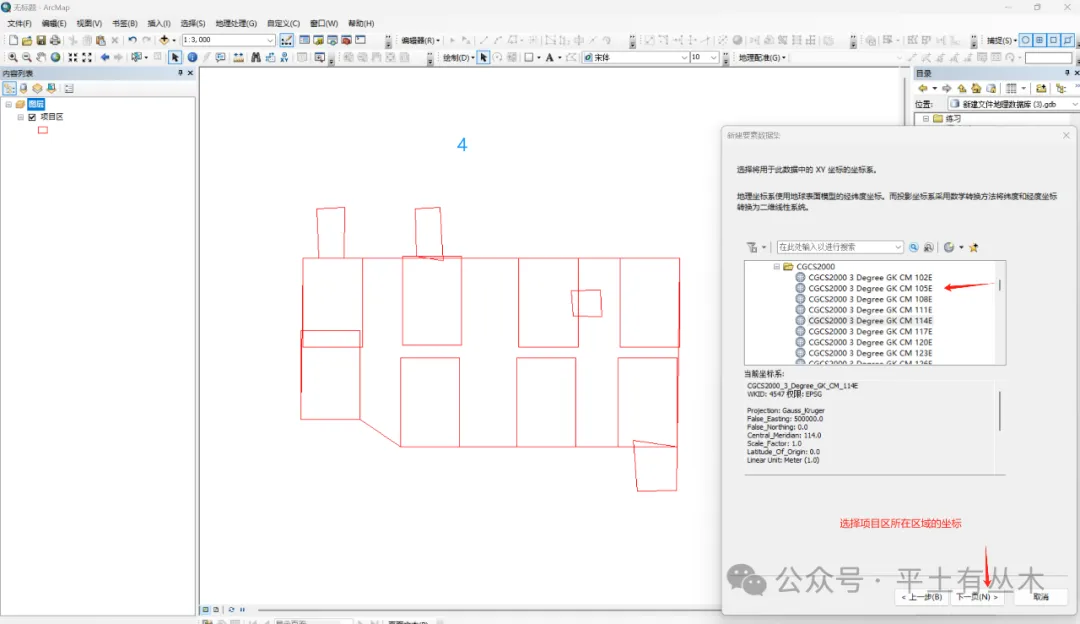Open the Measure tool
1080x624 pixels.
[x=238, y=58]
